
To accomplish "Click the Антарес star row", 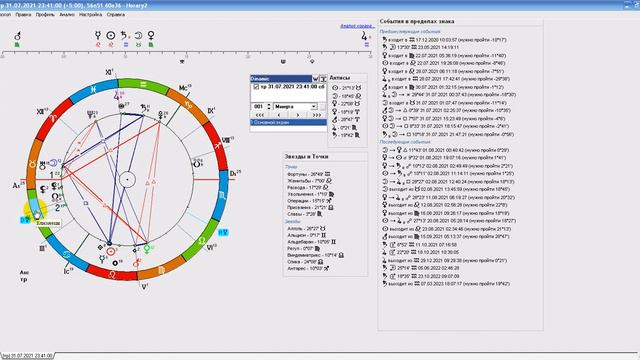I will coord(308,269).
